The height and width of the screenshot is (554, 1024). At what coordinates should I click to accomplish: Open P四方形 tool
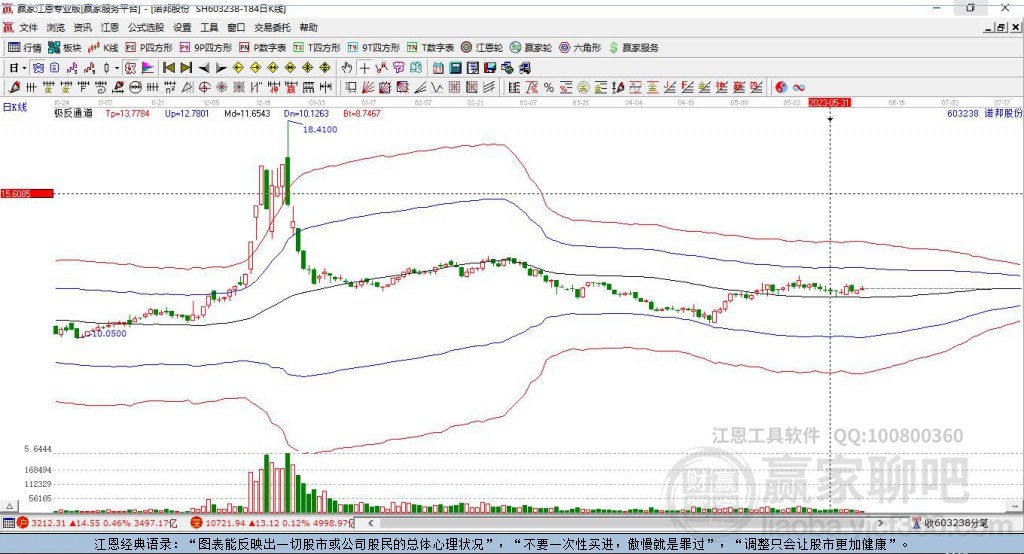[149, 48]
